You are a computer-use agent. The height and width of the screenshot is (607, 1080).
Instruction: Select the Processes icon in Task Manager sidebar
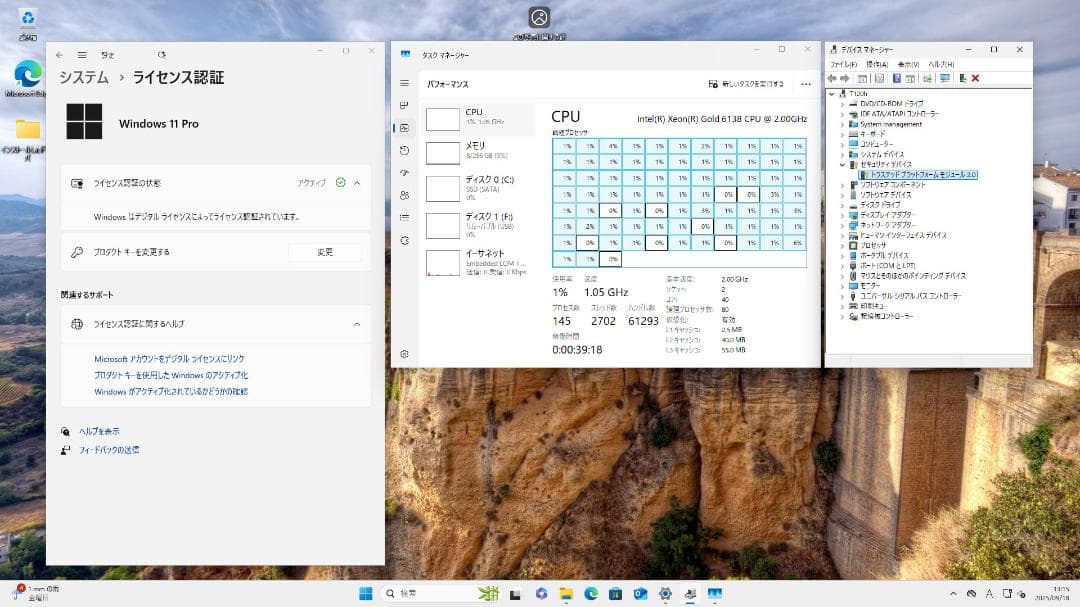[x=404, y=103]
